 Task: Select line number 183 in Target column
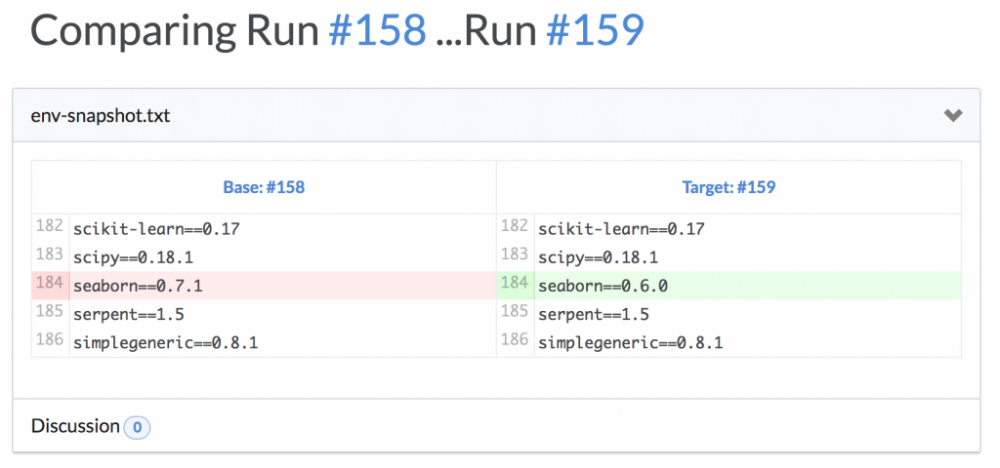click(x=514, y=256)
